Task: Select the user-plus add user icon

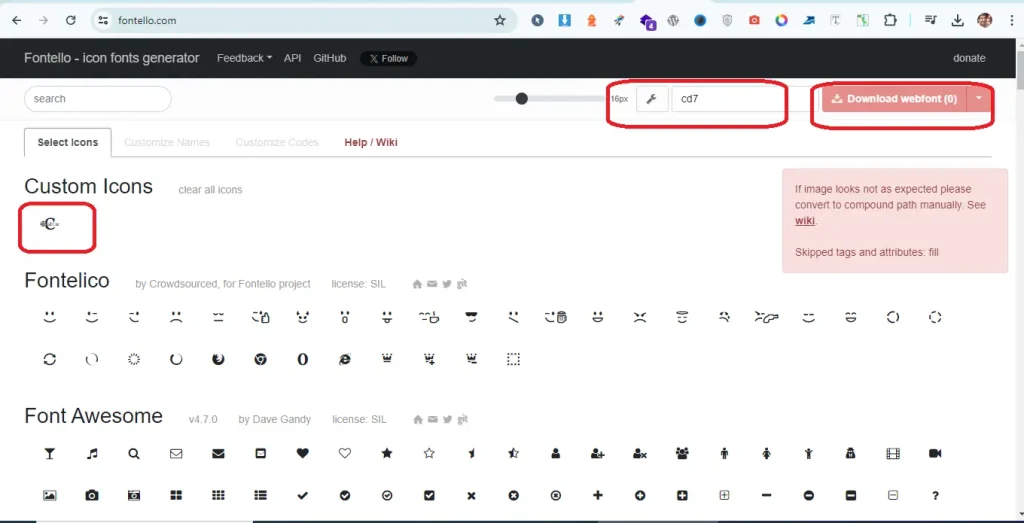Action: (598, 453)
